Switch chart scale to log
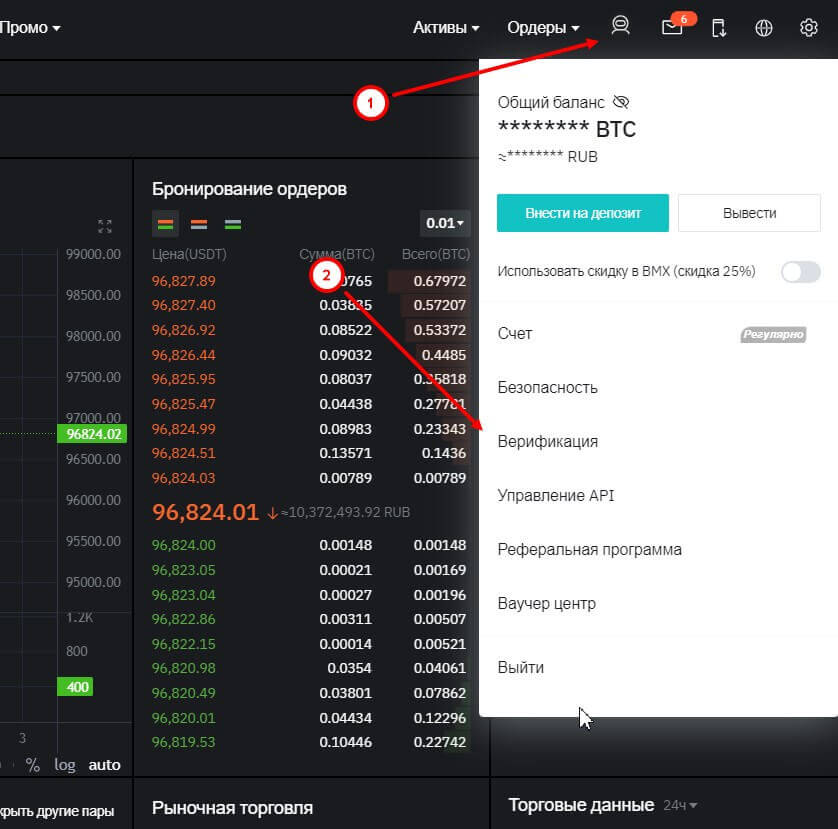 pos(65,765)
